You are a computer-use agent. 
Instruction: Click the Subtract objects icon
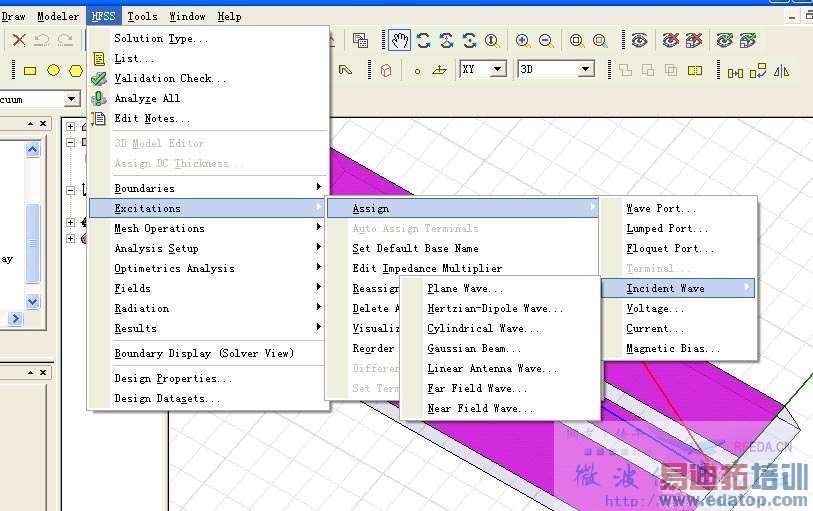pyautogui.click(x=648, y=70)
